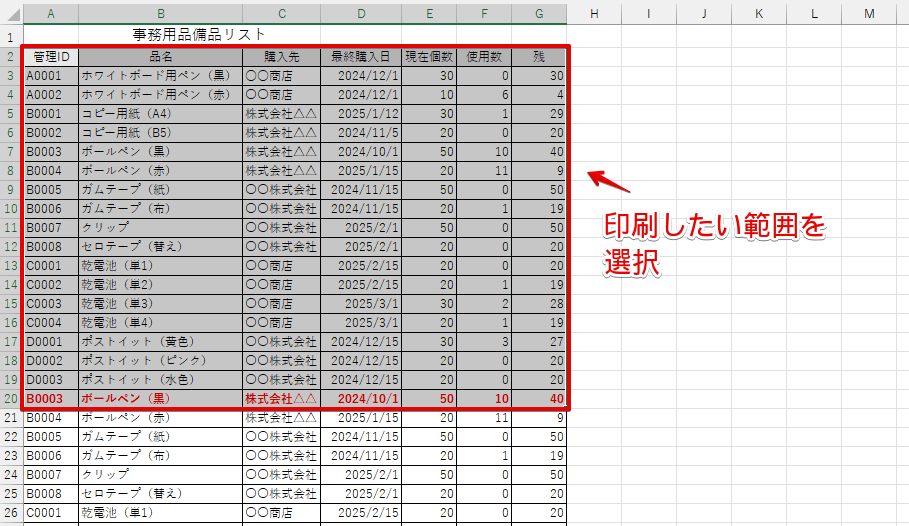
Task: Select column A header
Action: coord(51,13)
